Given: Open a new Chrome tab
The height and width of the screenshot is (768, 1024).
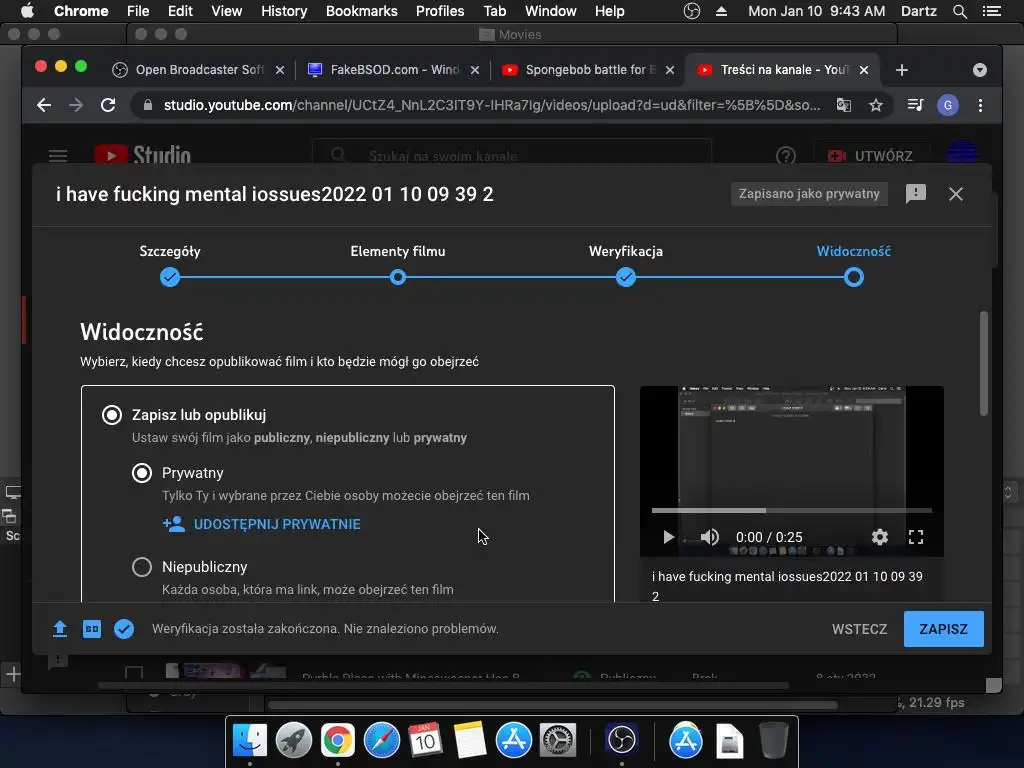Looking at the screenshot, I should [902, 70].
